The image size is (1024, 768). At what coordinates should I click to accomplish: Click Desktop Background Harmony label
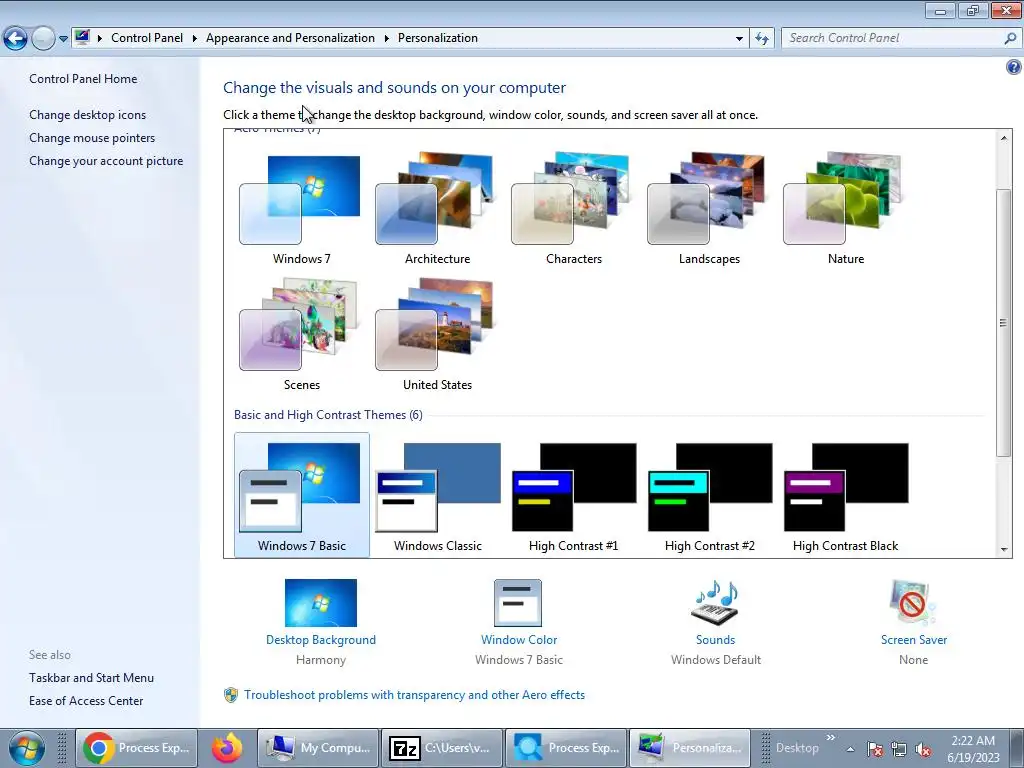click(321, 660)
